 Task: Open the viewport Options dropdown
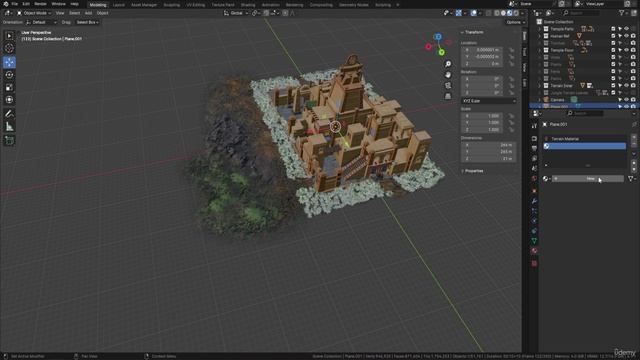coord(515,22)
